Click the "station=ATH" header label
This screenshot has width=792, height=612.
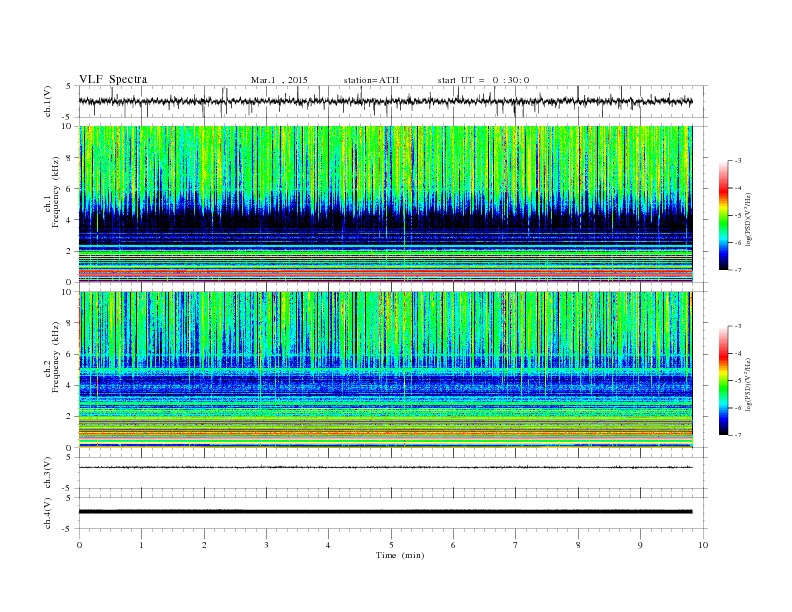pyautogui.click(x=371, y=80)
